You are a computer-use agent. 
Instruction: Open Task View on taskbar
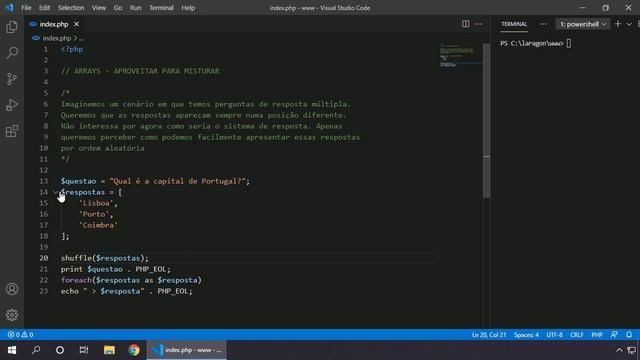[x=84, y=350]
